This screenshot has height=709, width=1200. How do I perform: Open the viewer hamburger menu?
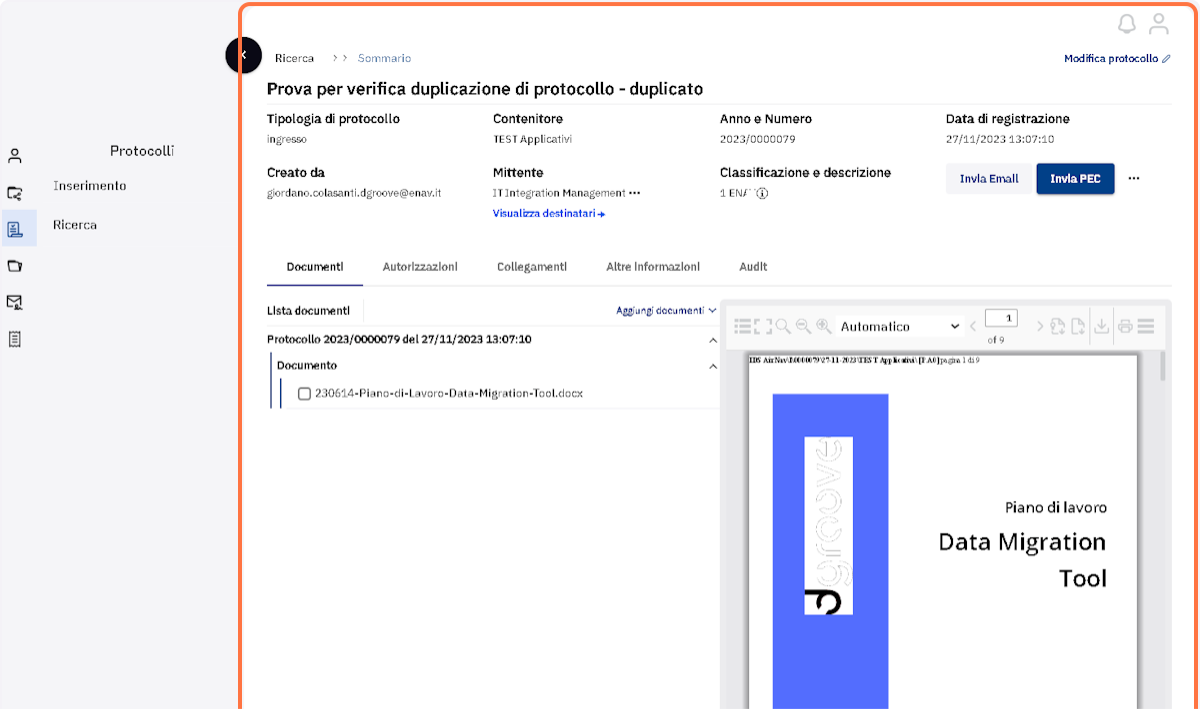1146,326
